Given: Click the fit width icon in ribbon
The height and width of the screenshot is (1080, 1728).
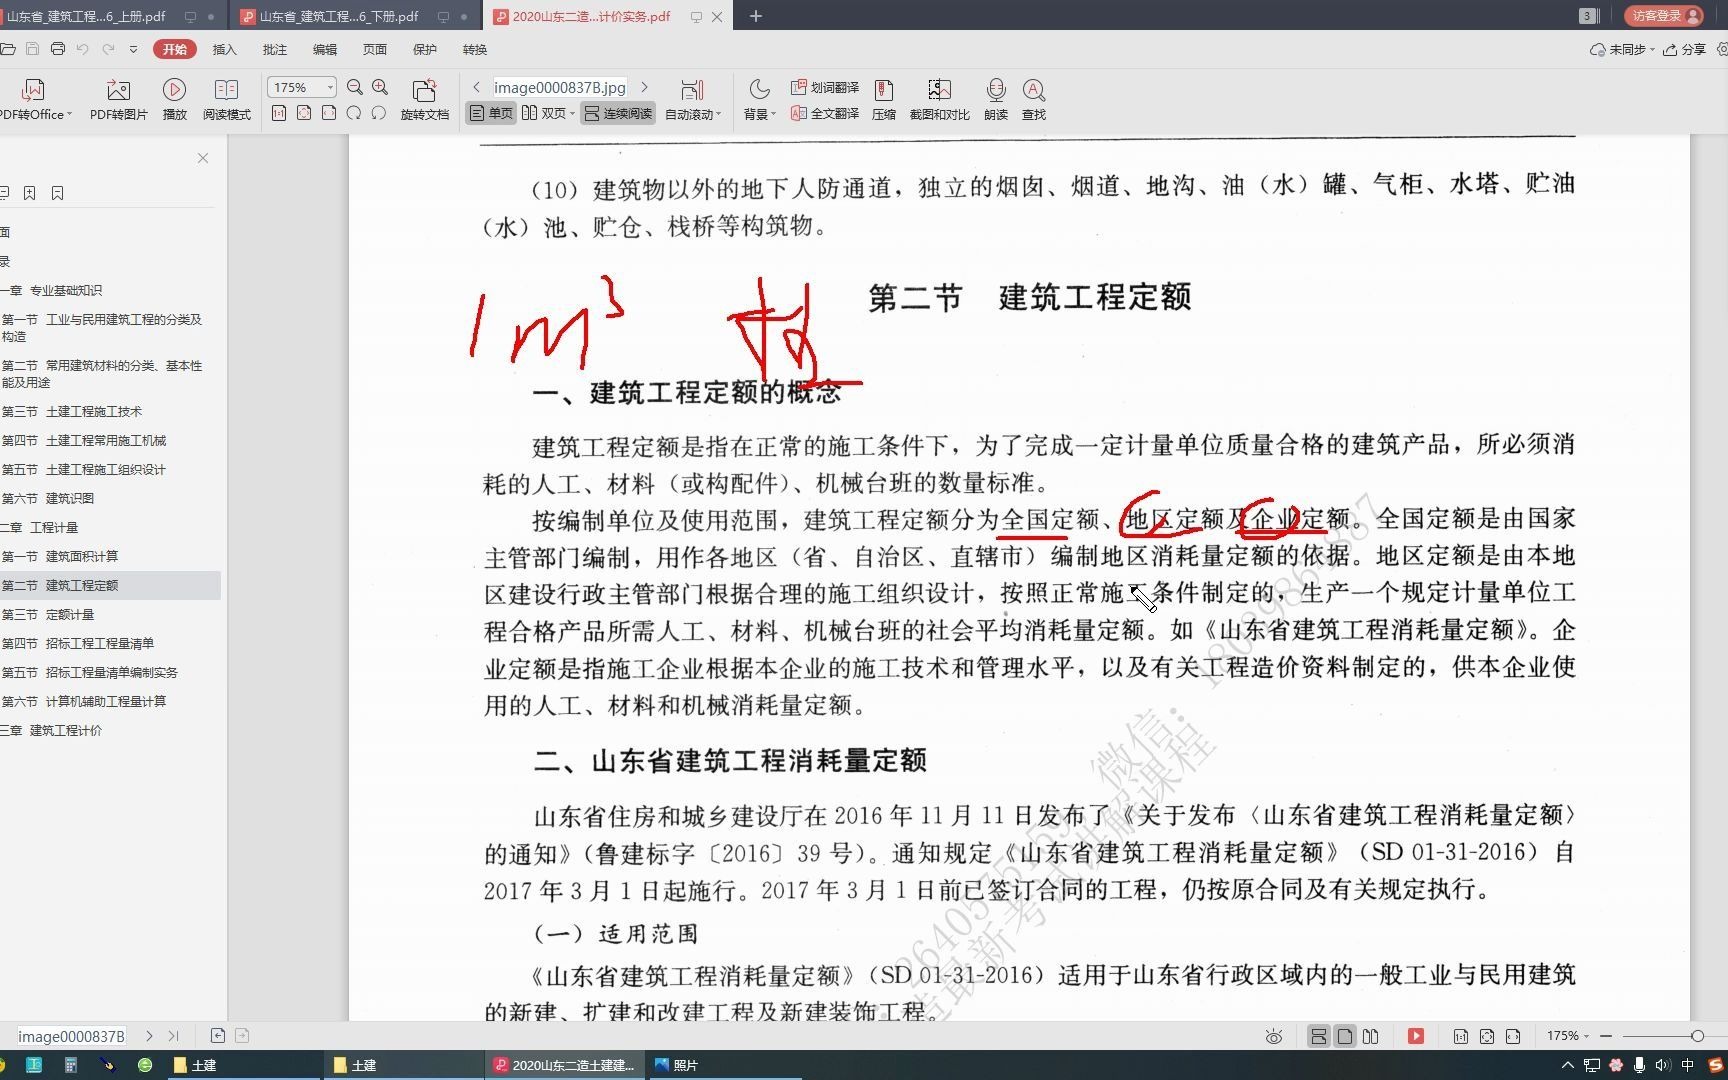Looking at the screenshot, I should click(329, 114).
